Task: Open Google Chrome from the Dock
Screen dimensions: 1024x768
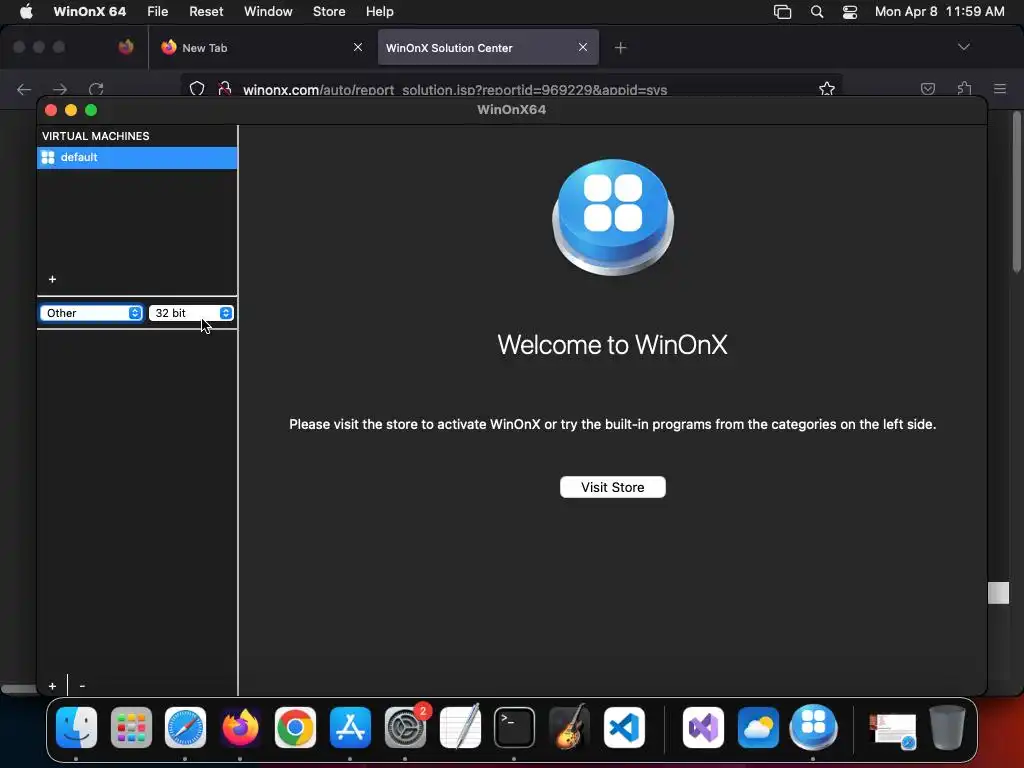Action: [295, 728]
